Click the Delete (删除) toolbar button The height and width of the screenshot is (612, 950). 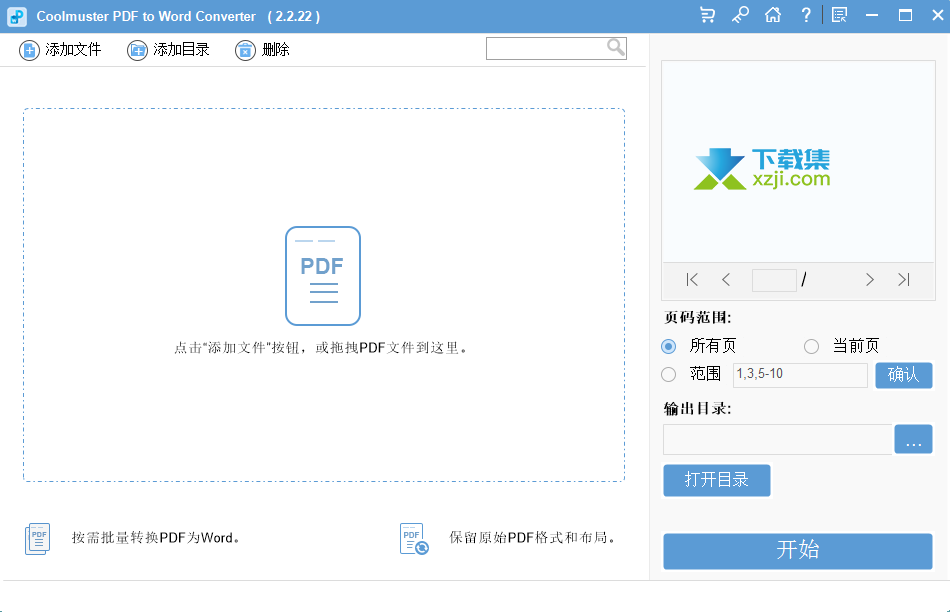pos(262,50)
